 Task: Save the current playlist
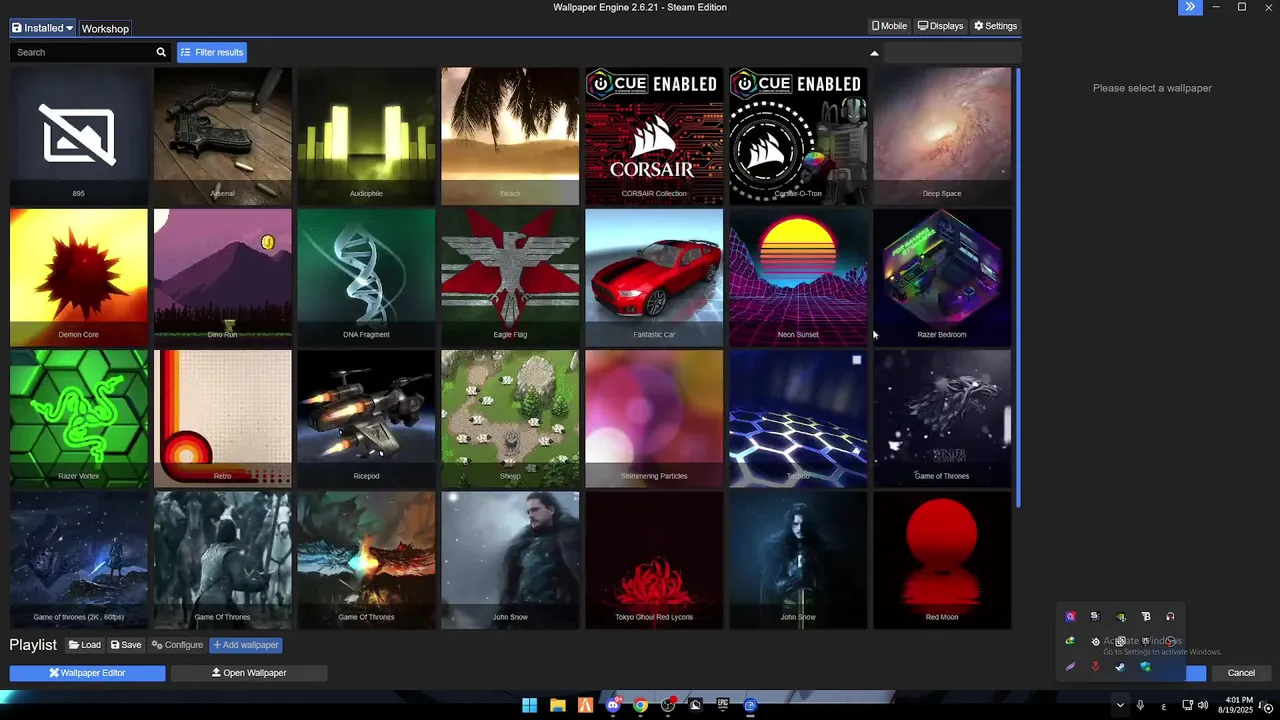point(126,645)
